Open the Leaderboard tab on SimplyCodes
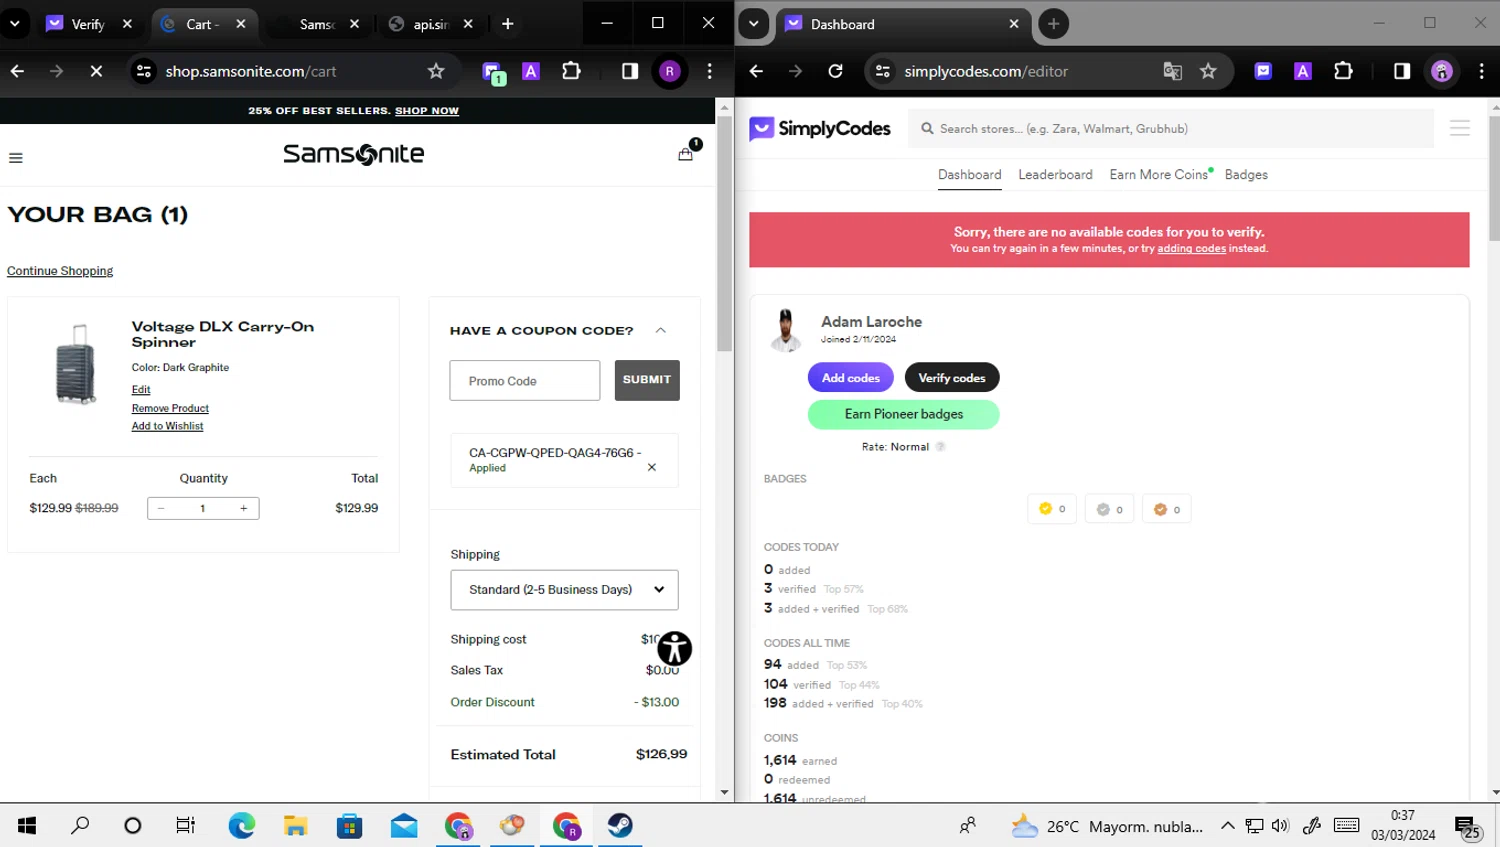1500x847 pixels. click(x=1055, y=175)
